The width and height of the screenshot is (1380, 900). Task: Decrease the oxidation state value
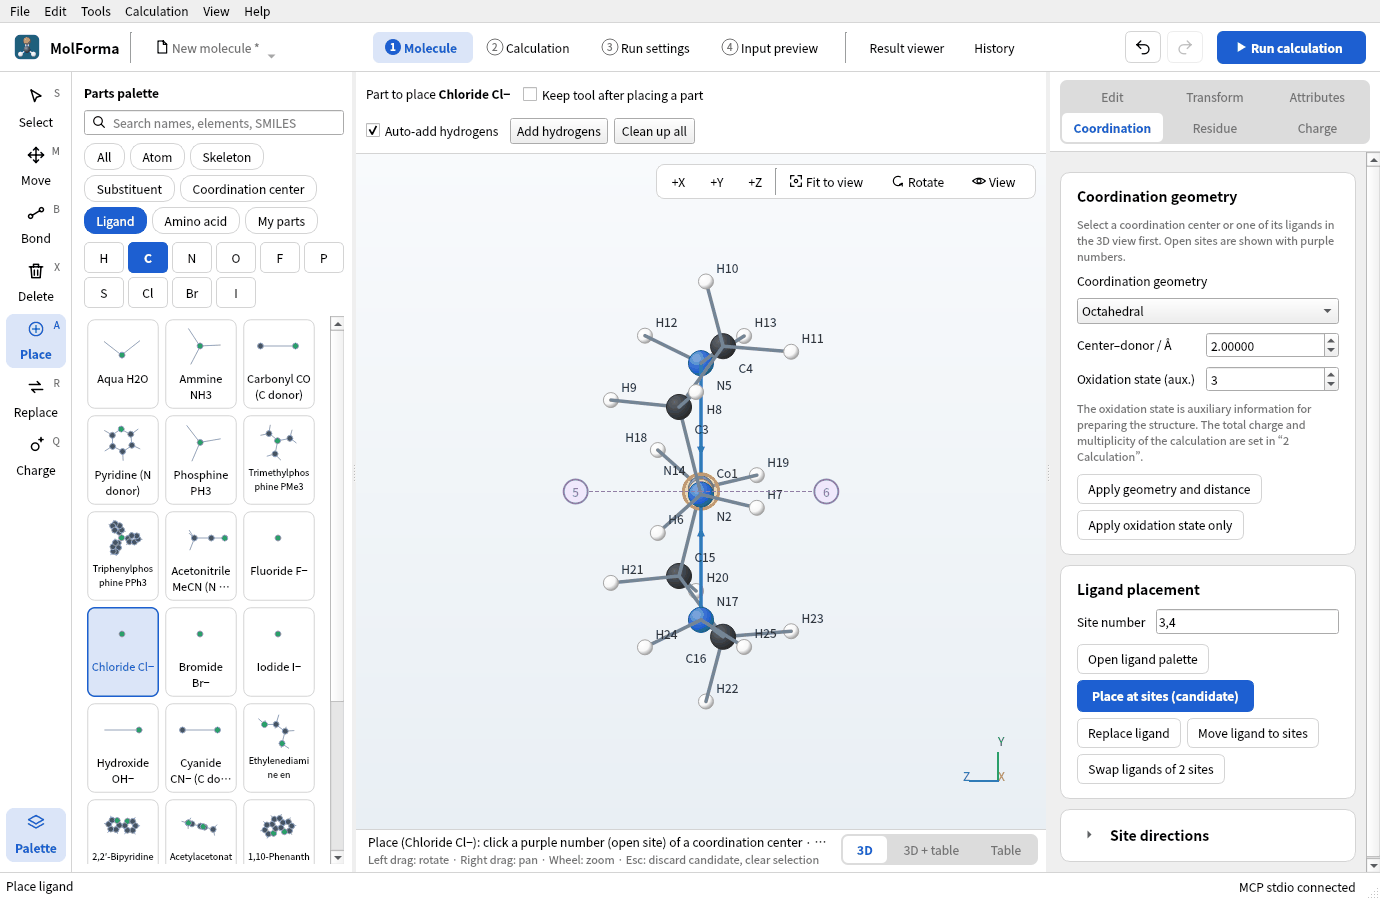click(1331, 385)
